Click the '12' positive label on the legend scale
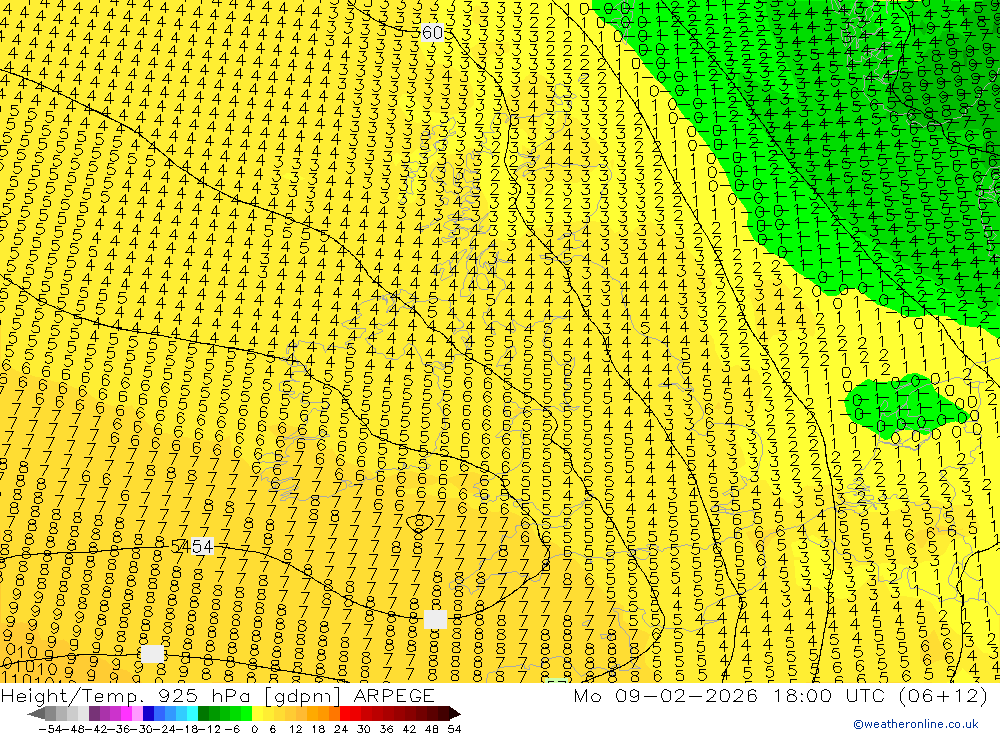 point(295,729)
